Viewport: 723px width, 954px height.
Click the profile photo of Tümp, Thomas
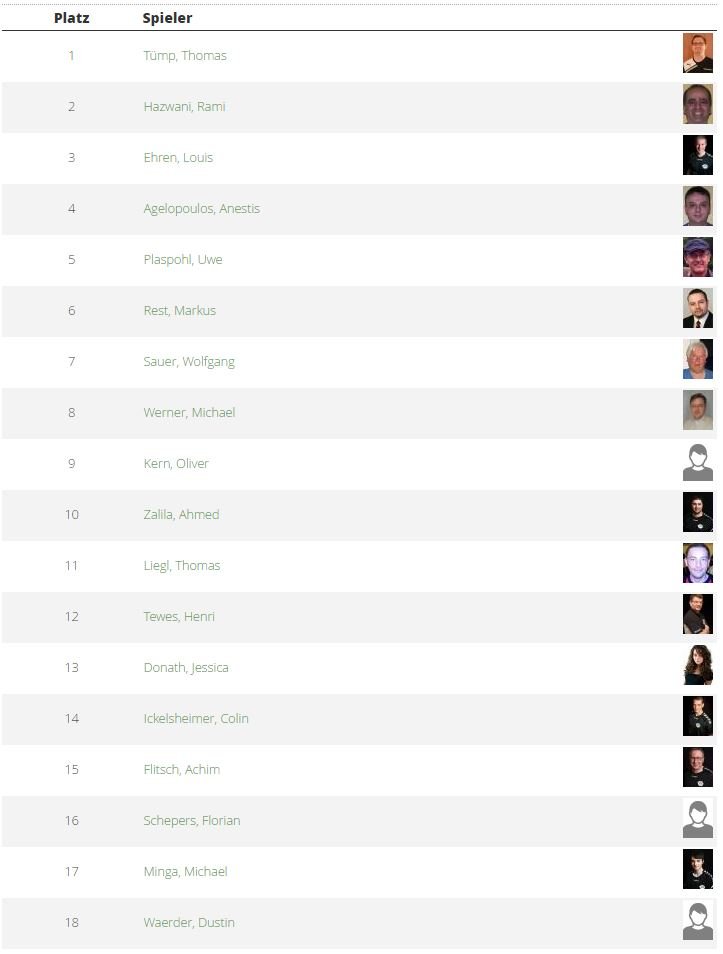[x=697, y=54]
